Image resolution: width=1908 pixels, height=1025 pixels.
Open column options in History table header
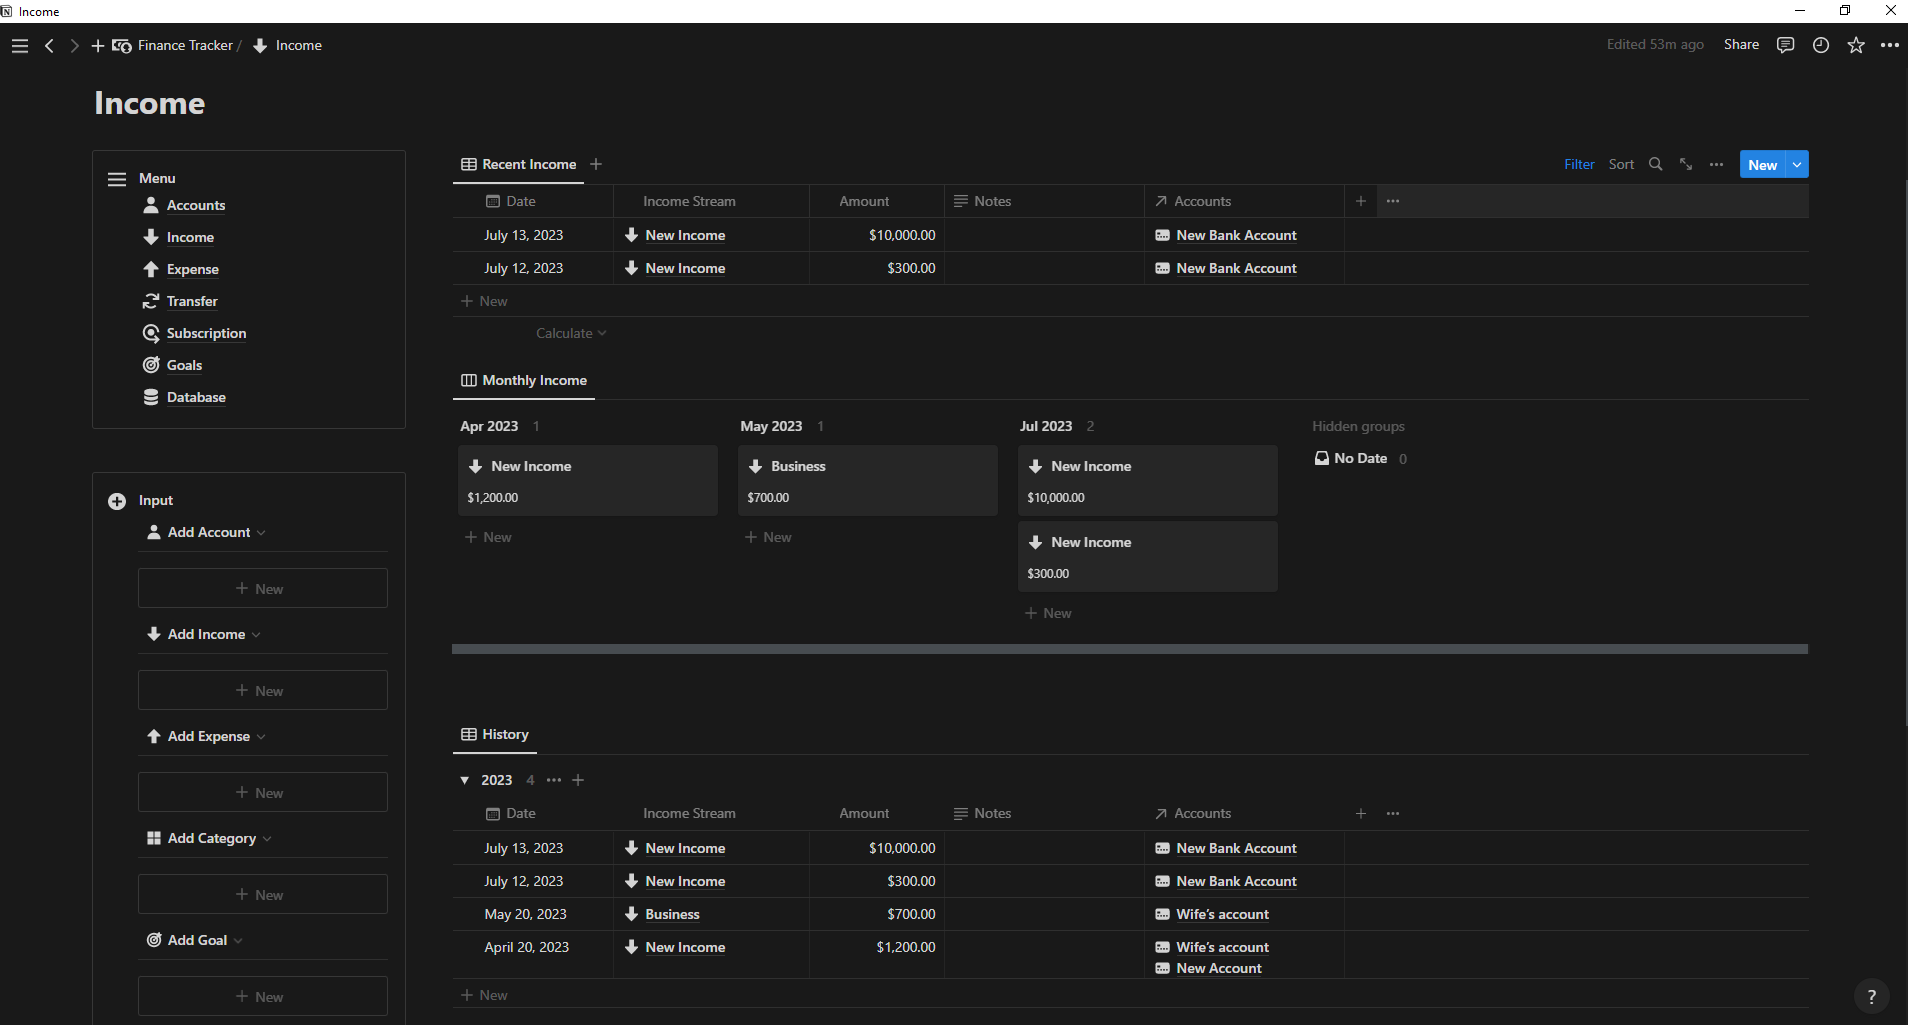(1393, 813)
